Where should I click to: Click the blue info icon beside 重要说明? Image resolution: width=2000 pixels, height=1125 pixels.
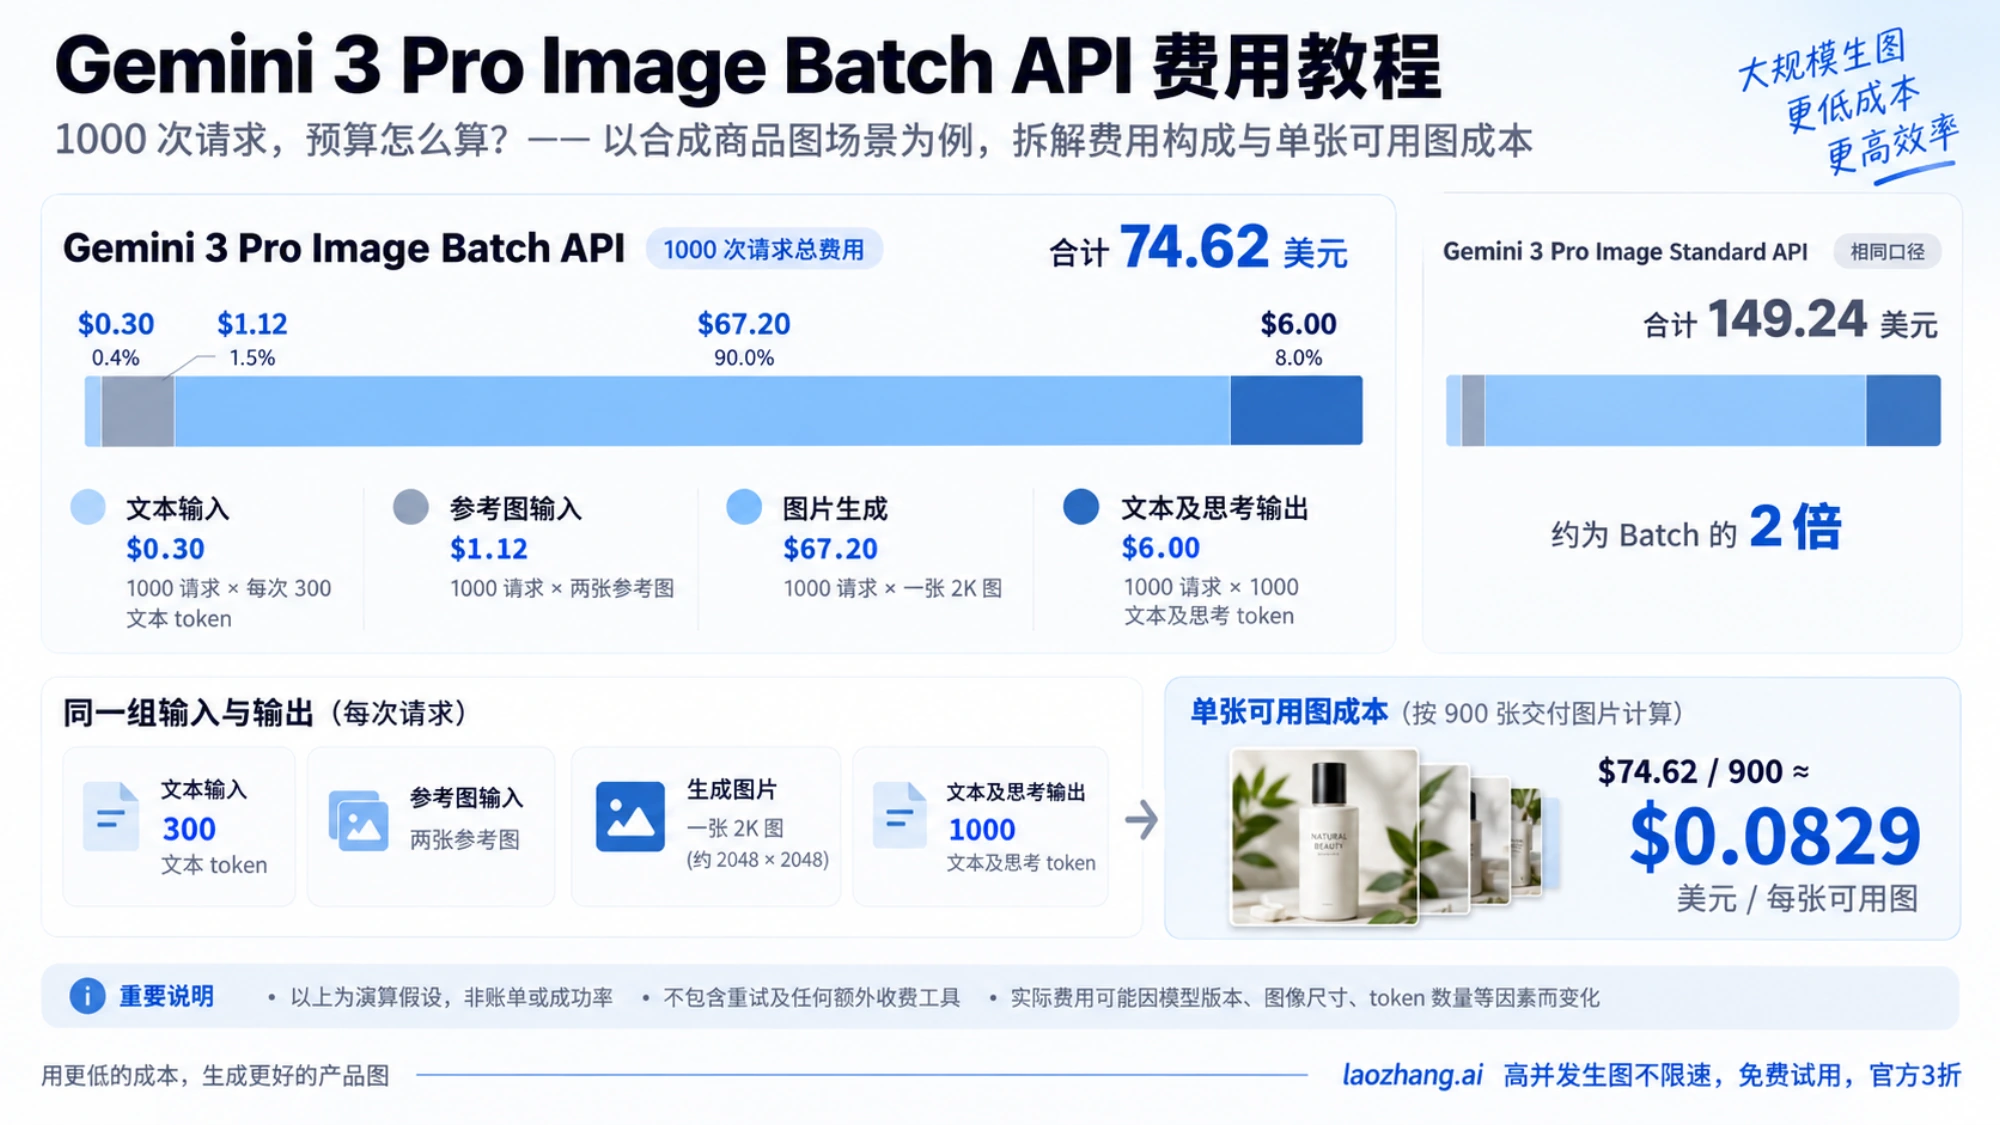coord(88,996)
